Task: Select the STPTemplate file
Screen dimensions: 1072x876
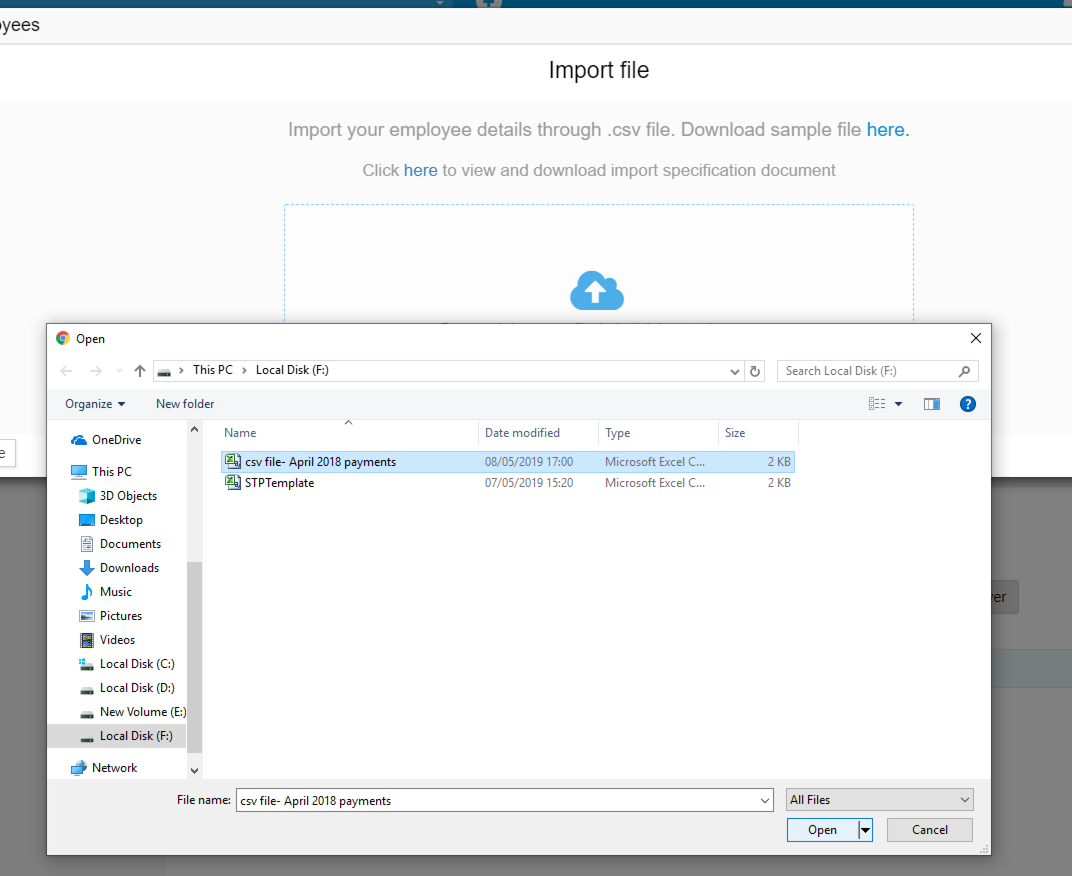Action: point(279,483)
